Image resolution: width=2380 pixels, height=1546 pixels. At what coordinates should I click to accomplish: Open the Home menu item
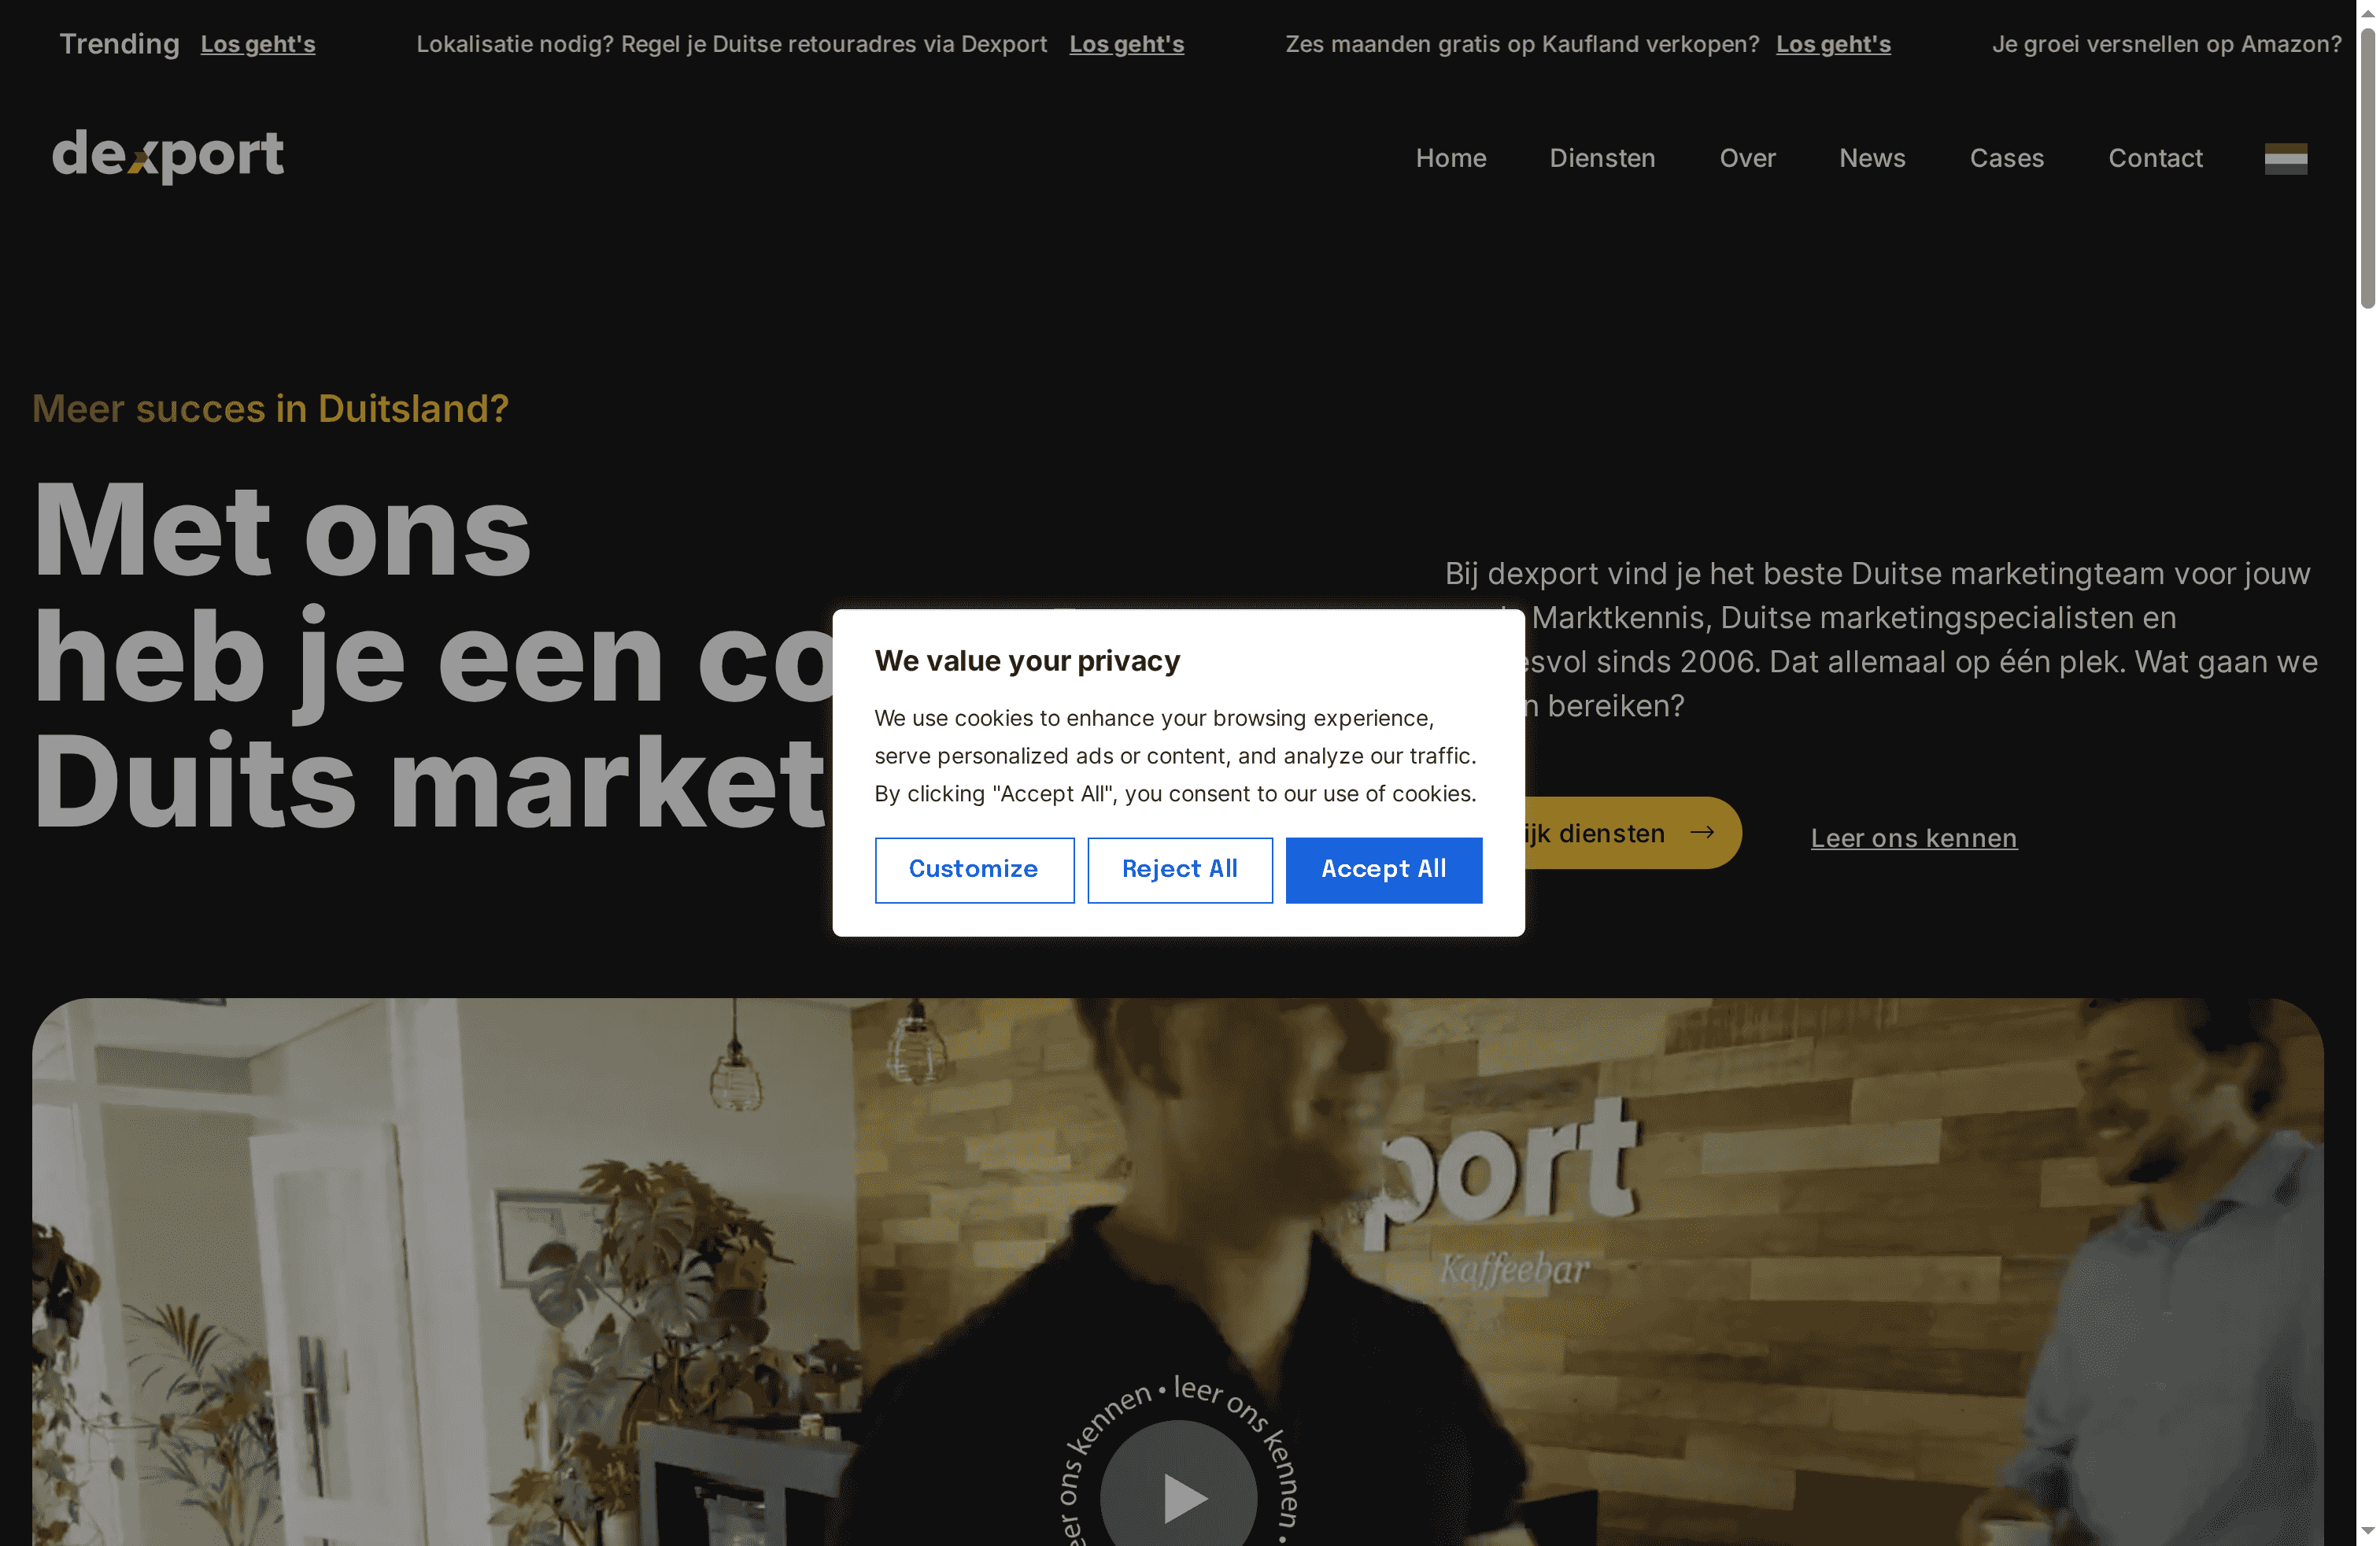1450,158
